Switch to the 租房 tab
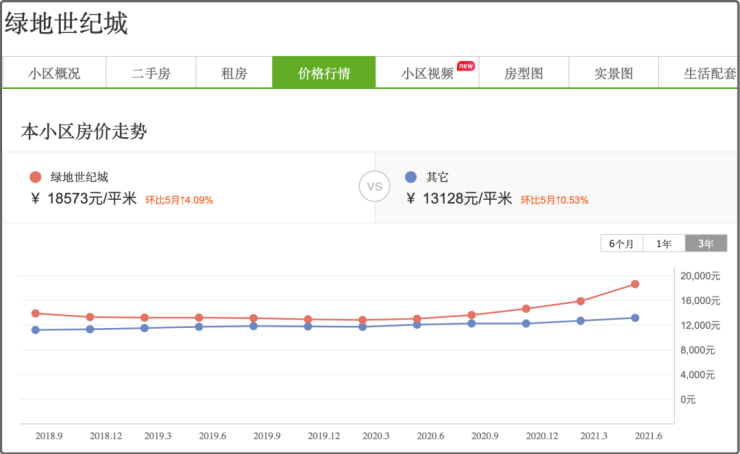 click(234, 74)
